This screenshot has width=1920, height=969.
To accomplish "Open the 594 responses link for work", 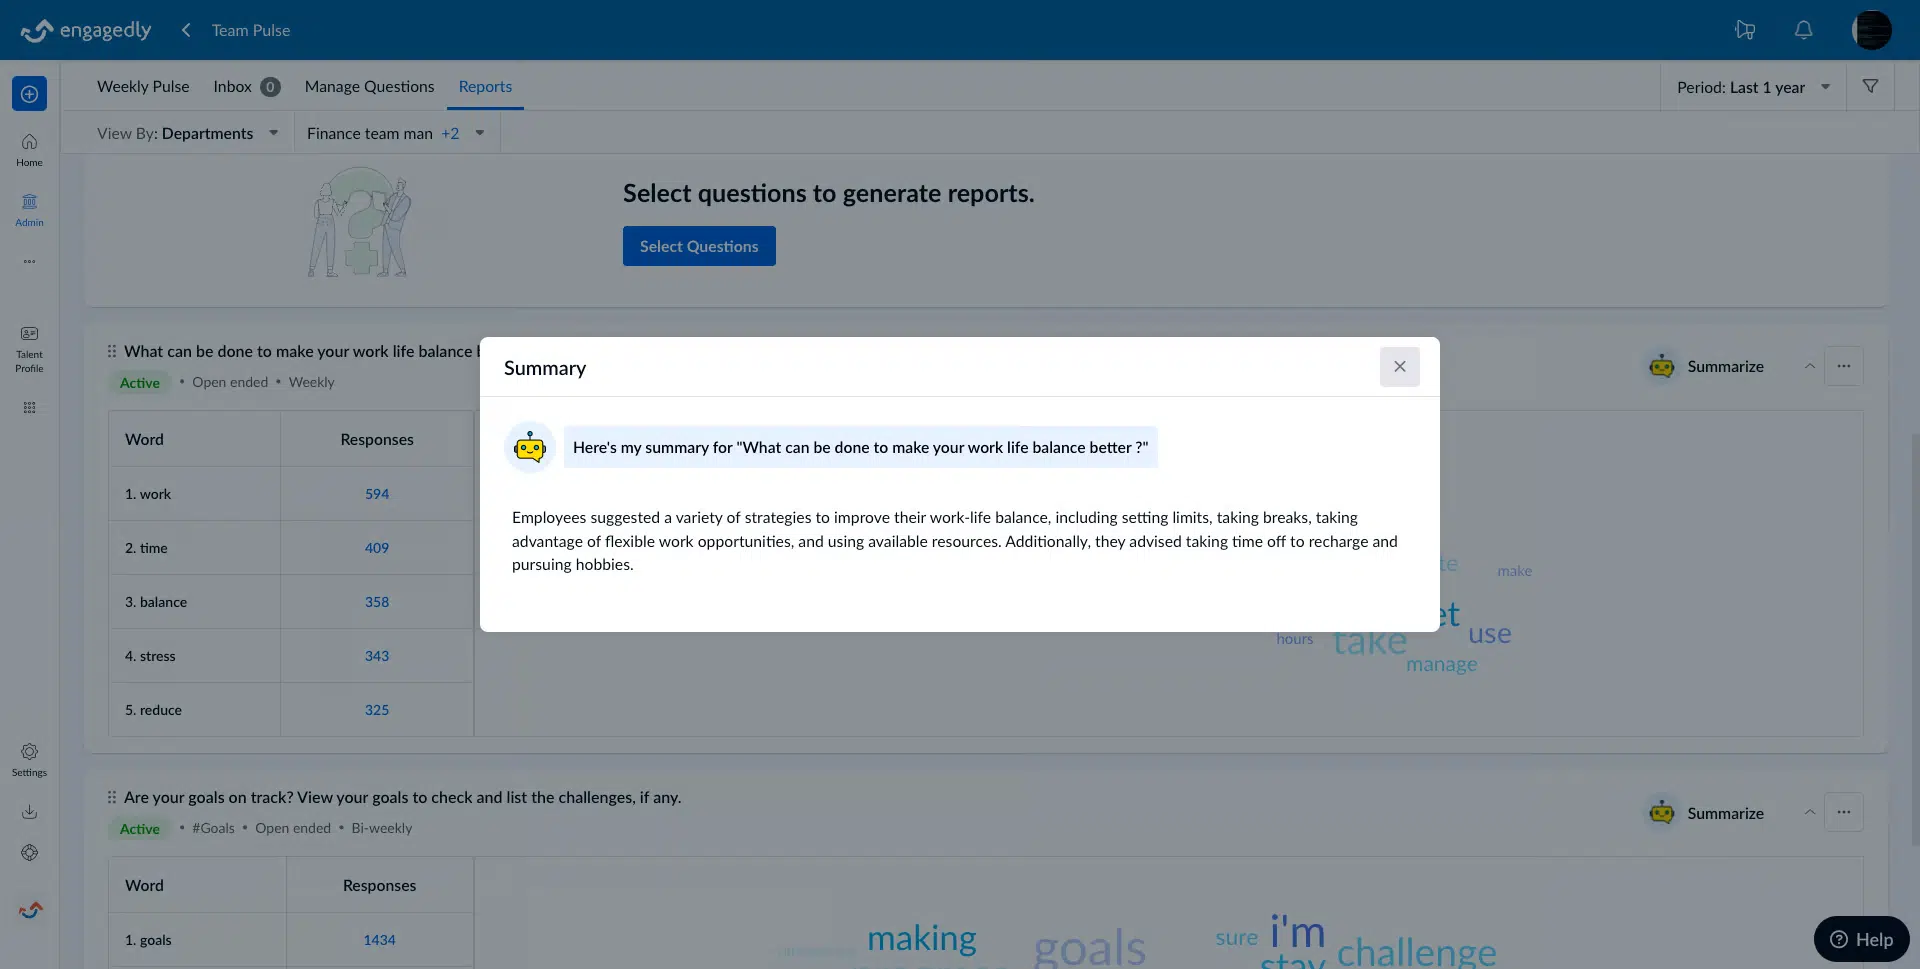I will coord(377,494).
